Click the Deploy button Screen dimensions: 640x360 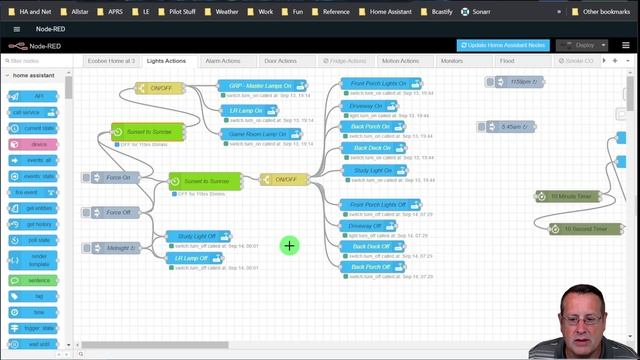[578, 45]
